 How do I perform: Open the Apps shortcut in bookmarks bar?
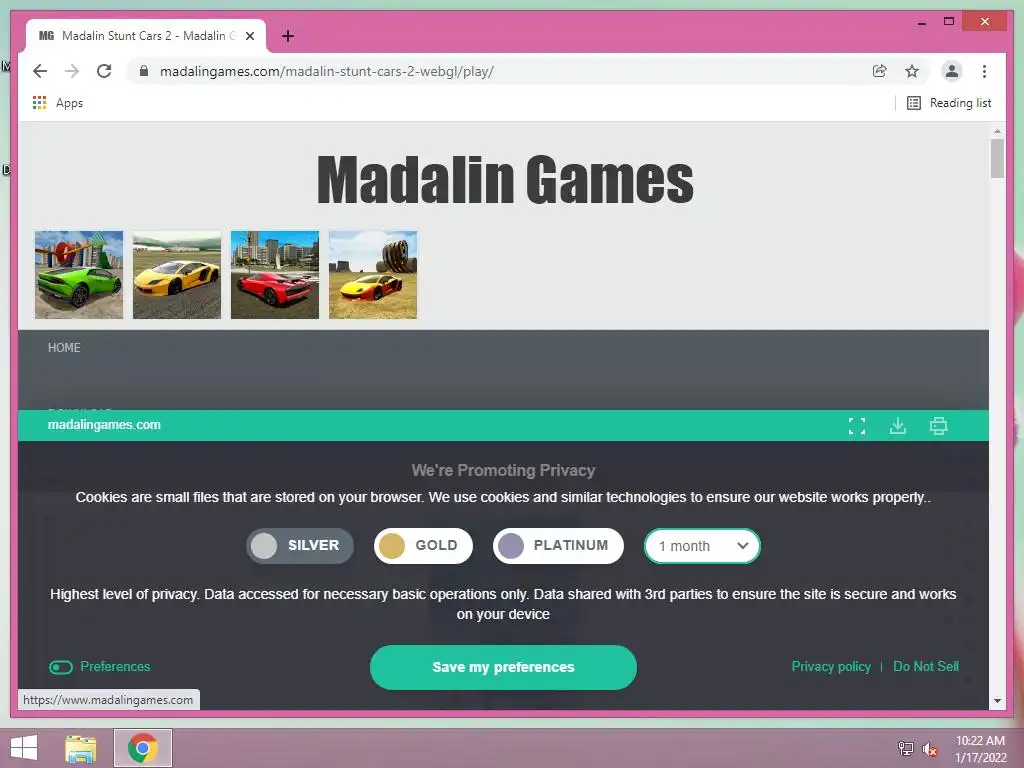[57, 103]
